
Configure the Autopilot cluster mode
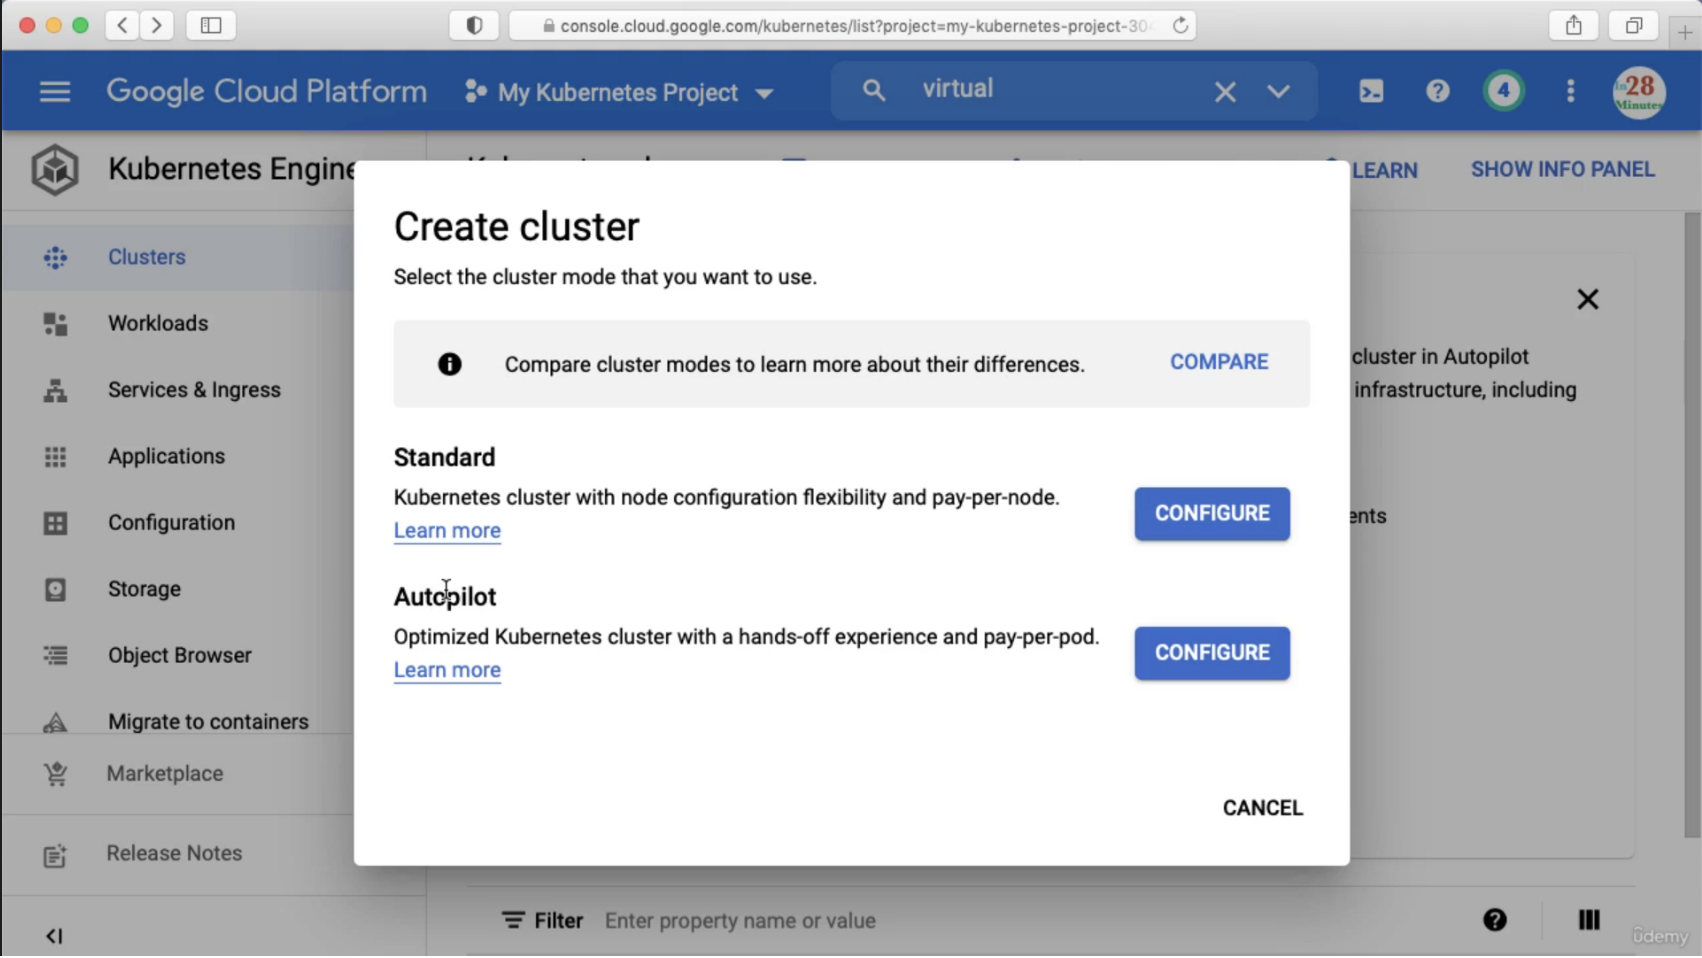[1211, 653]
